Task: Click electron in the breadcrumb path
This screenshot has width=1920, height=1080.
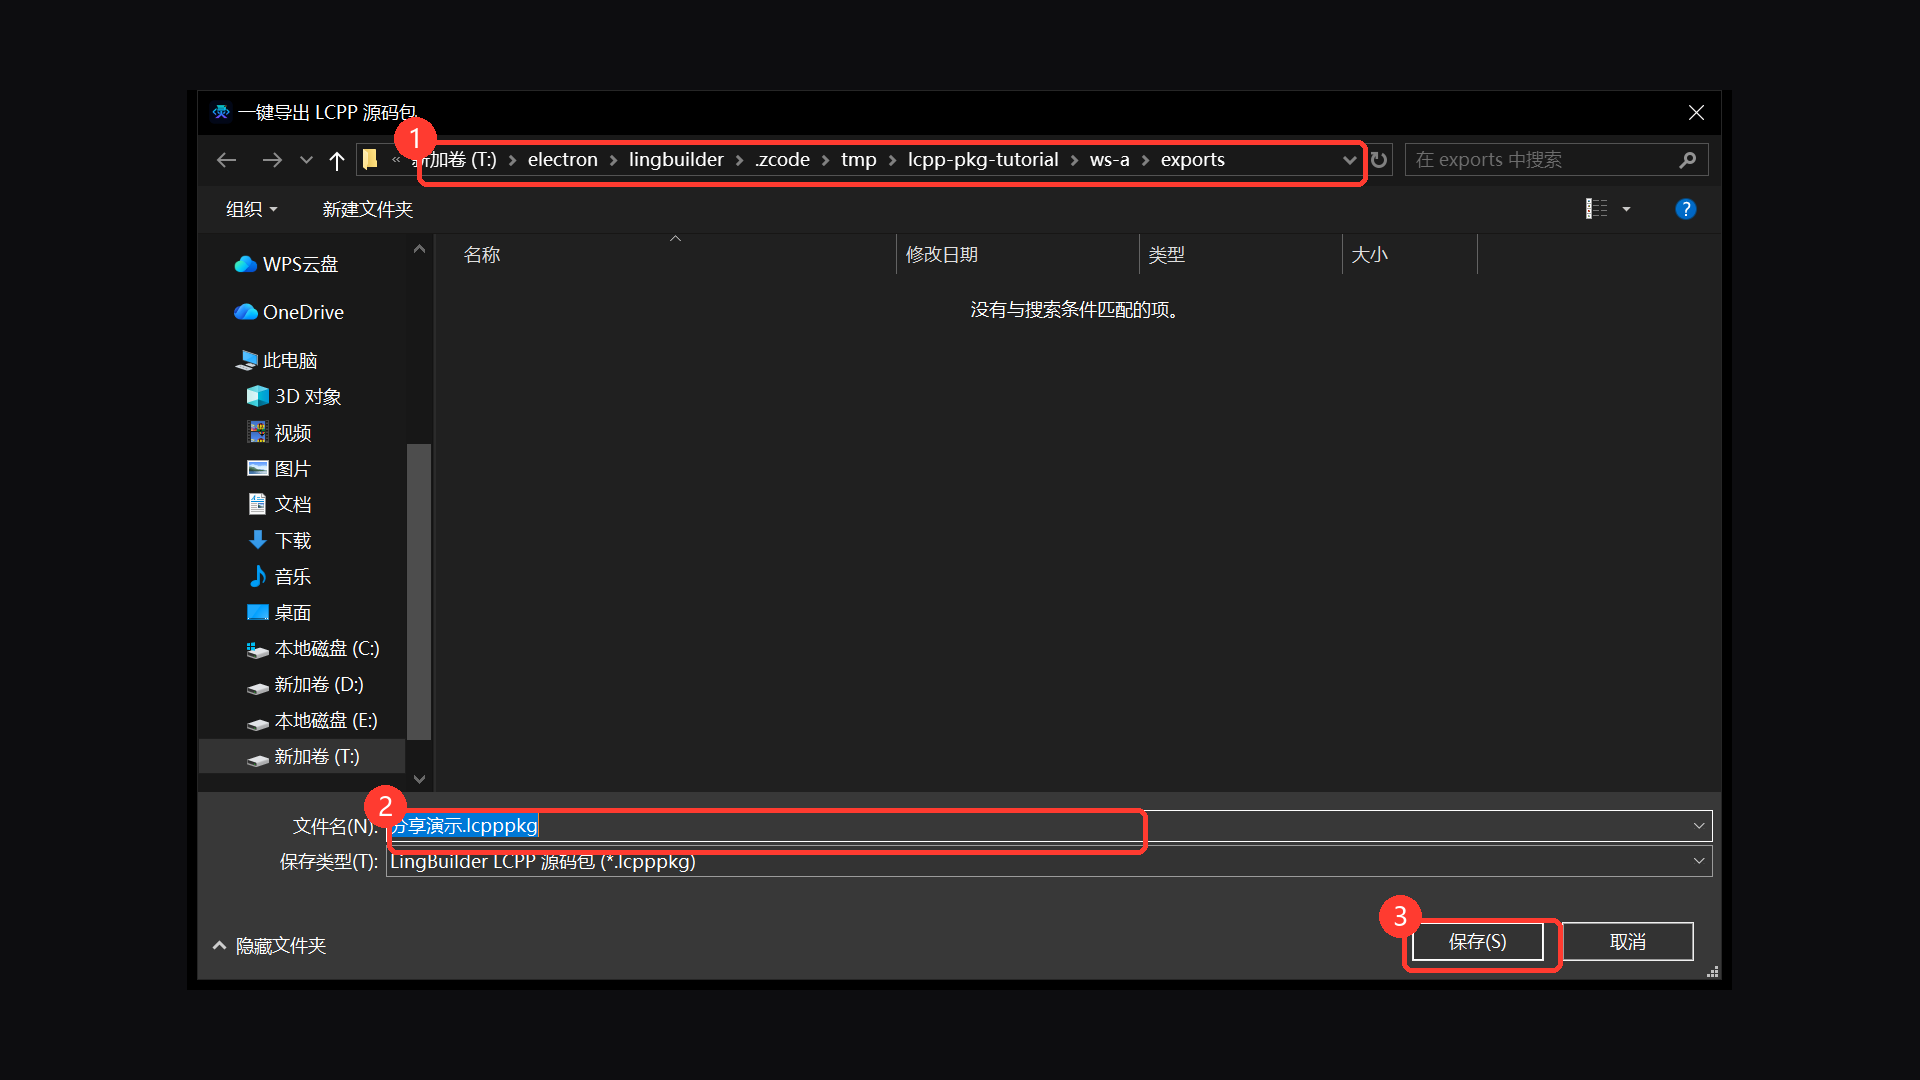Action: click(563, 160)
